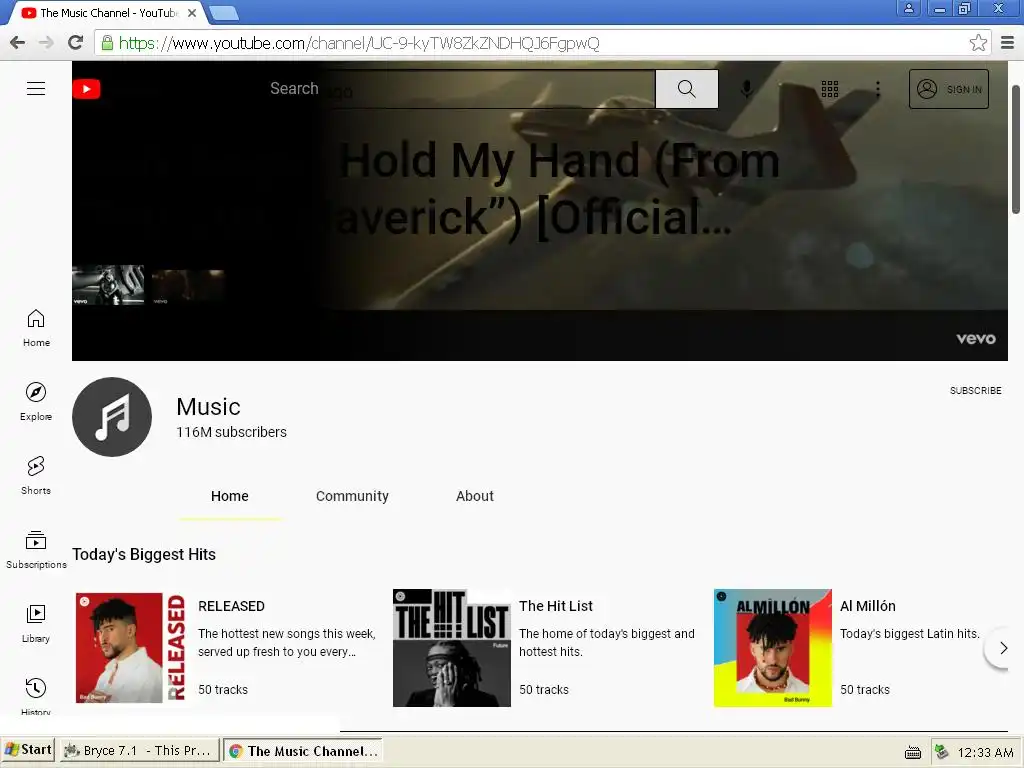Image resolution: width=1024 pixels, height=768 pixels.
Task: Open the Chrome menu button
Action: pyautogui.click(x=1008, y=43)
